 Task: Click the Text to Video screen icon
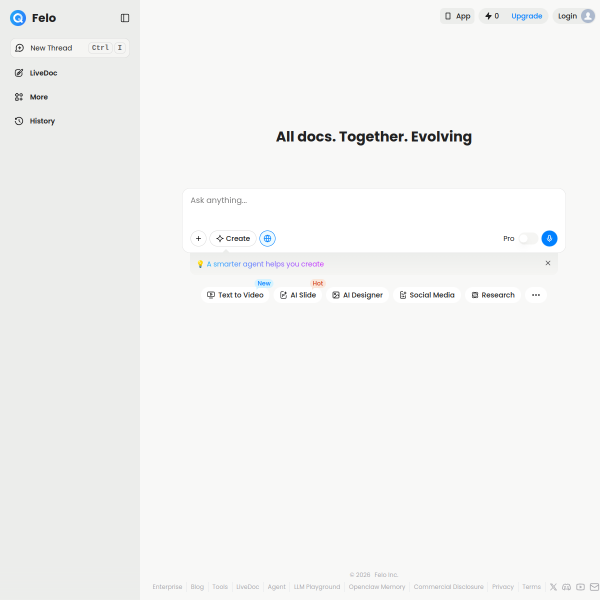pos(210,295)
